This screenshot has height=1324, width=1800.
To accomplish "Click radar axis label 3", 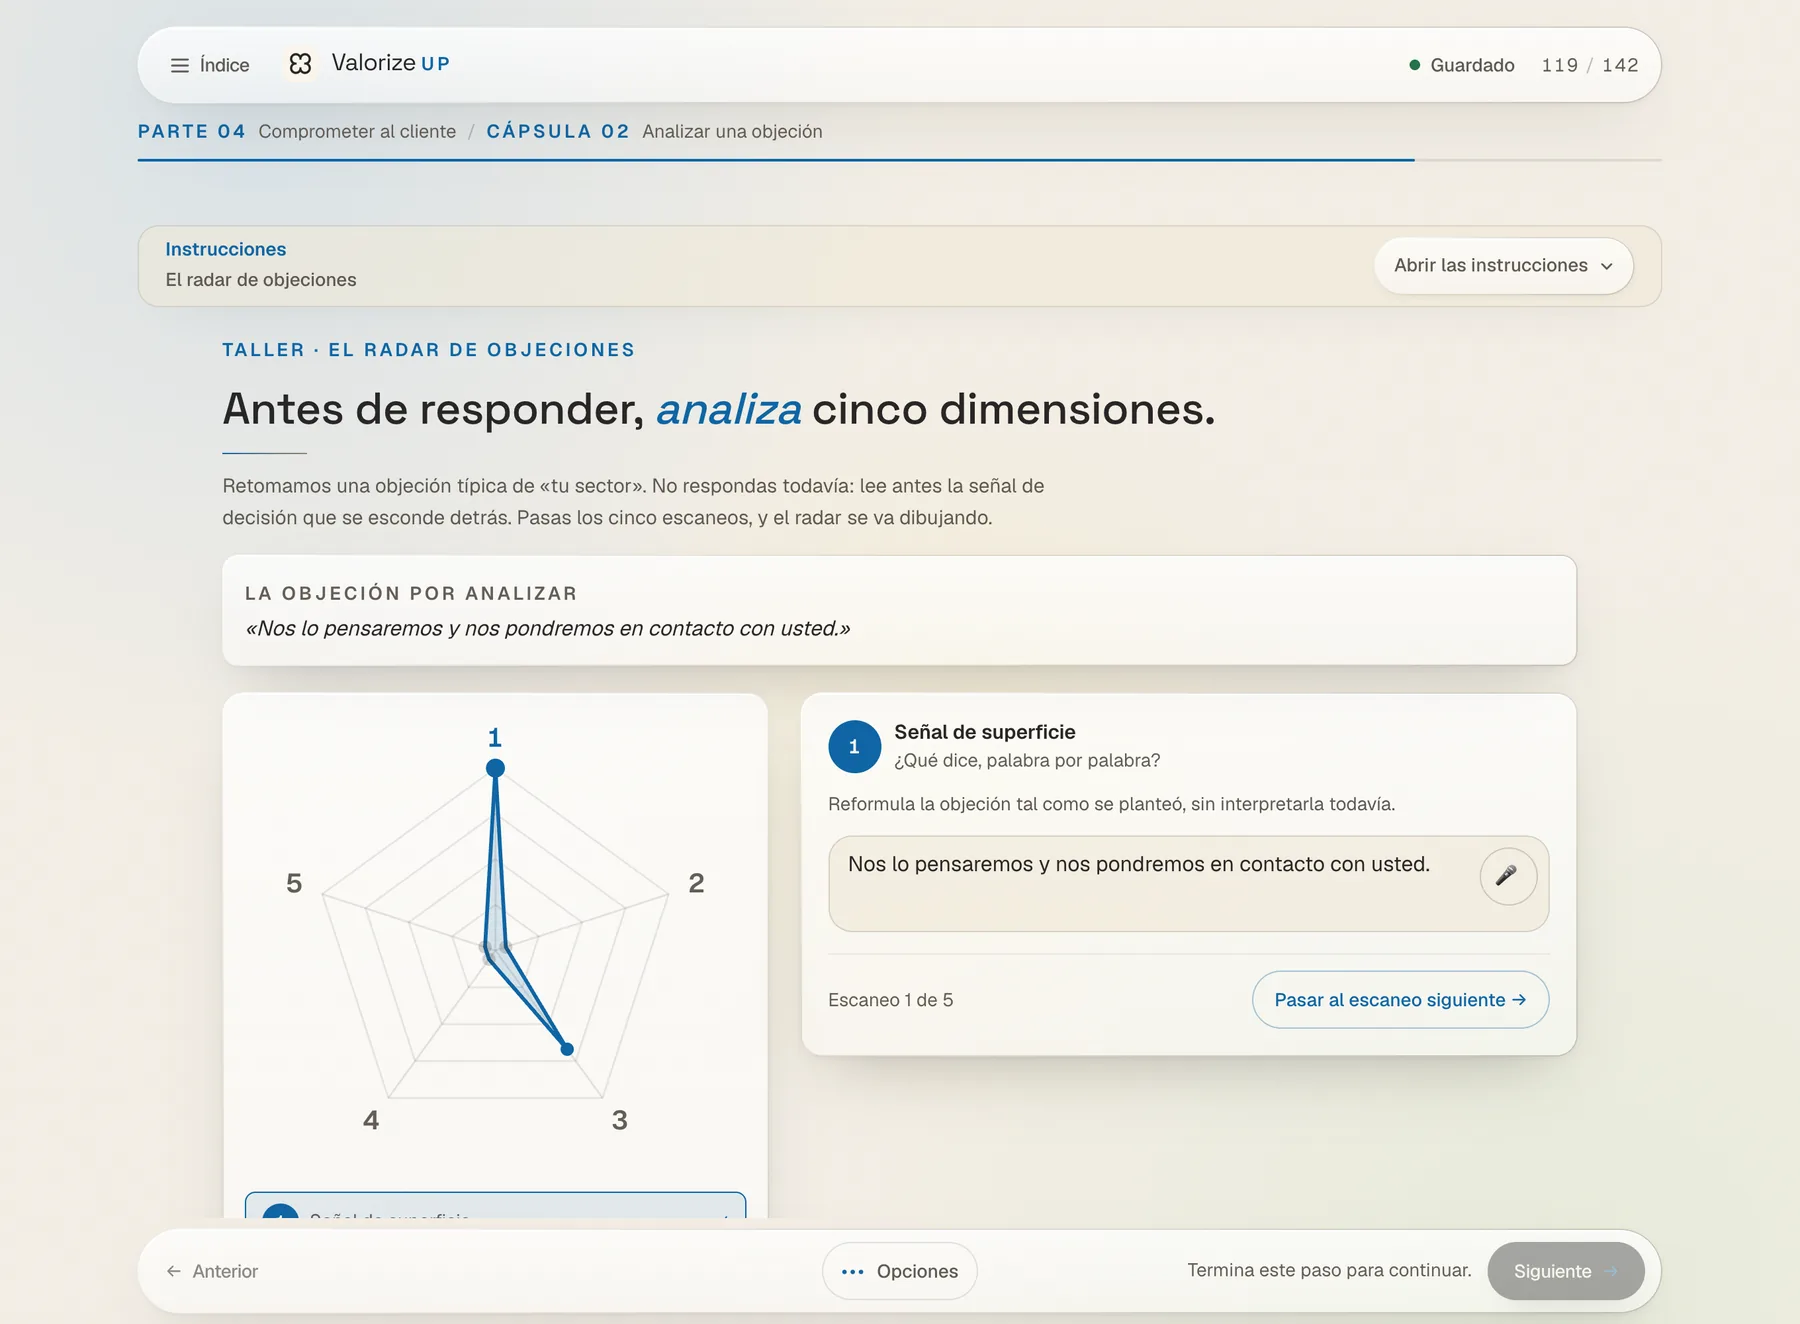I will tap(620, 1120).
